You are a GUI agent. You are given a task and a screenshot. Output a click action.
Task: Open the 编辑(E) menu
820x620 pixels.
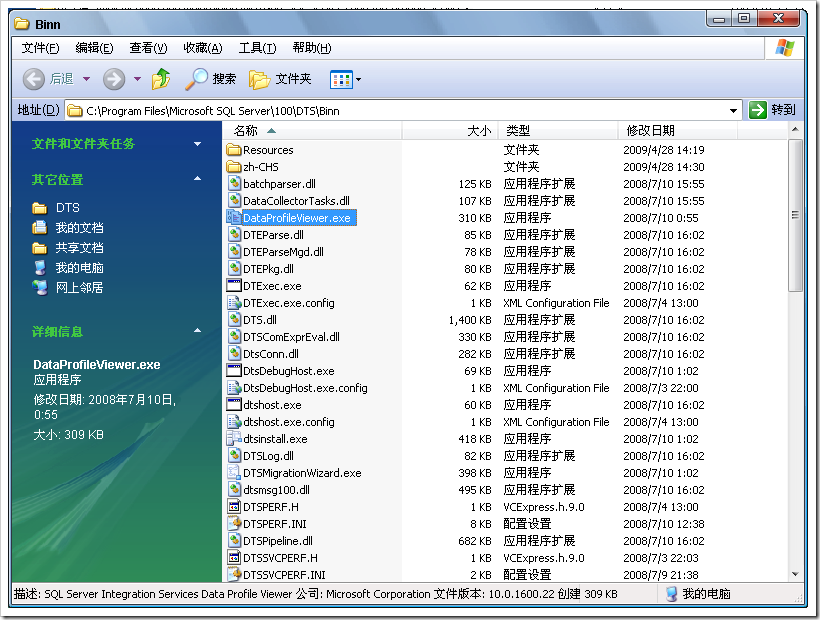coord(94,48)
